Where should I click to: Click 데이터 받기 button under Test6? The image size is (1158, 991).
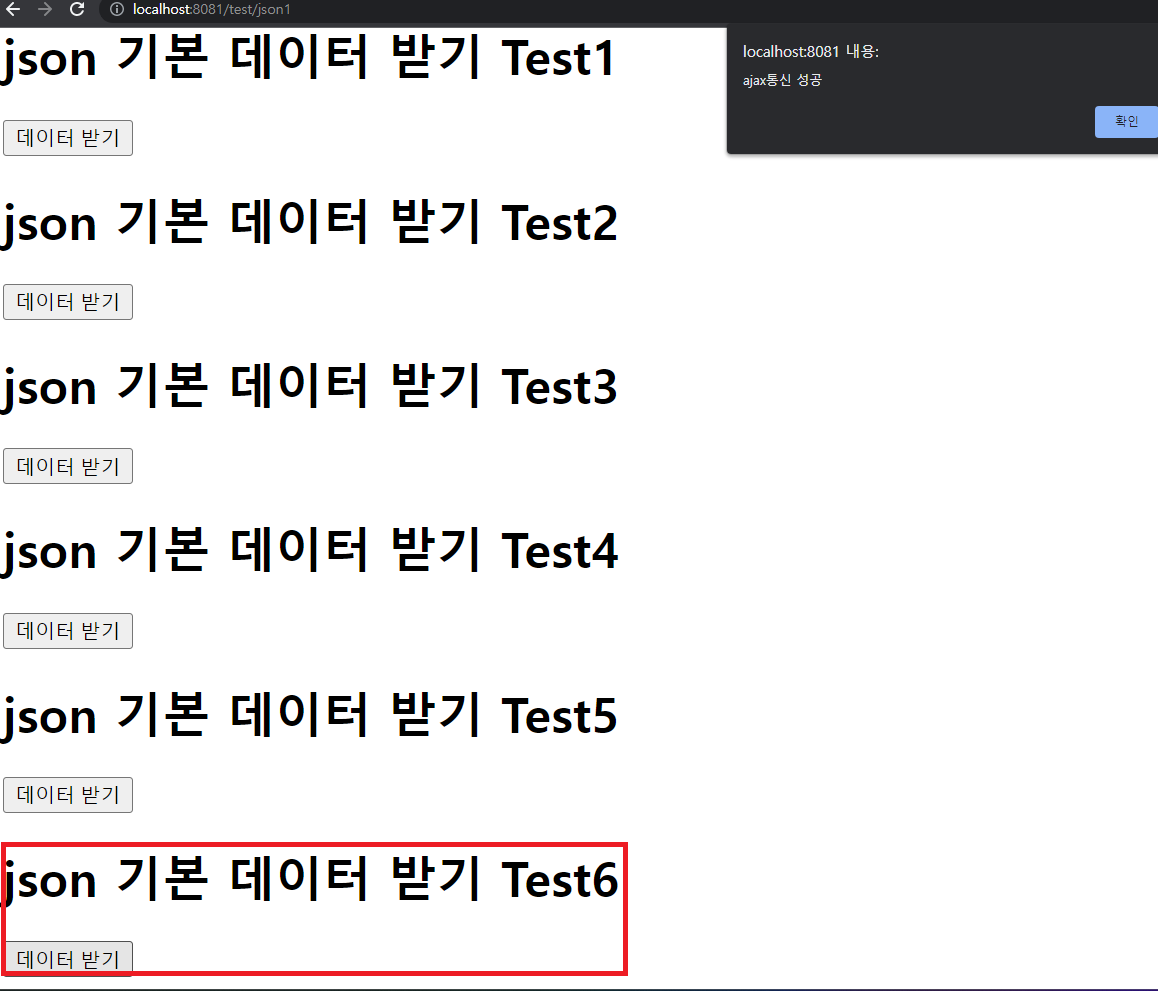click(x=68, y=959)
